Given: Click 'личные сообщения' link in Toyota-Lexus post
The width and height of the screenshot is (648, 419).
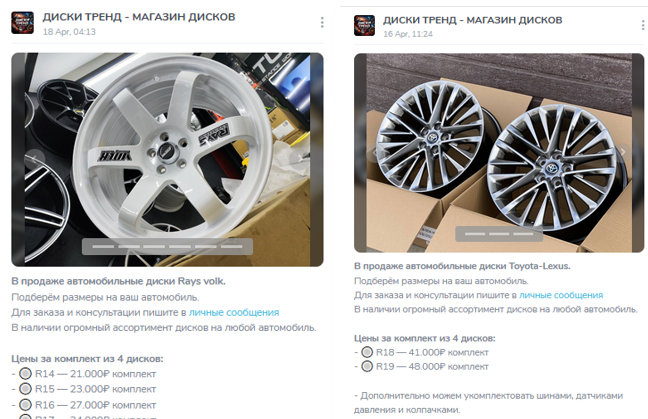Looking at the screenshot, I should (x=561, y=295).
